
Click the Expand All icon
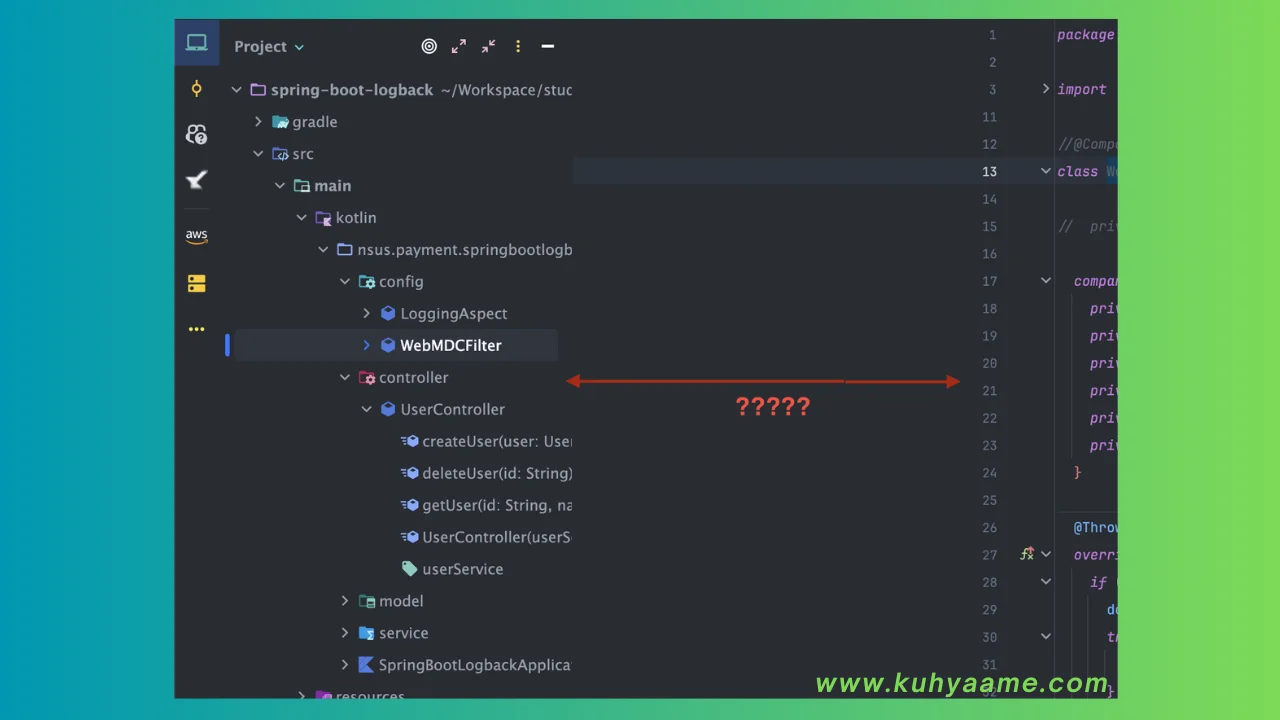(459, 46)
